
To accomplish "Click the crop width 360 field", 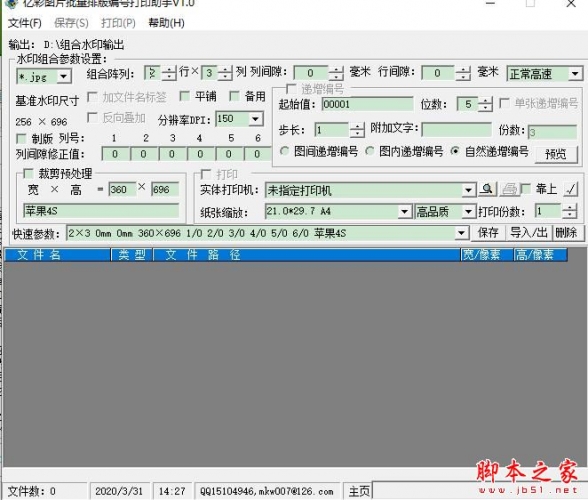I will (x=122, y=189).
